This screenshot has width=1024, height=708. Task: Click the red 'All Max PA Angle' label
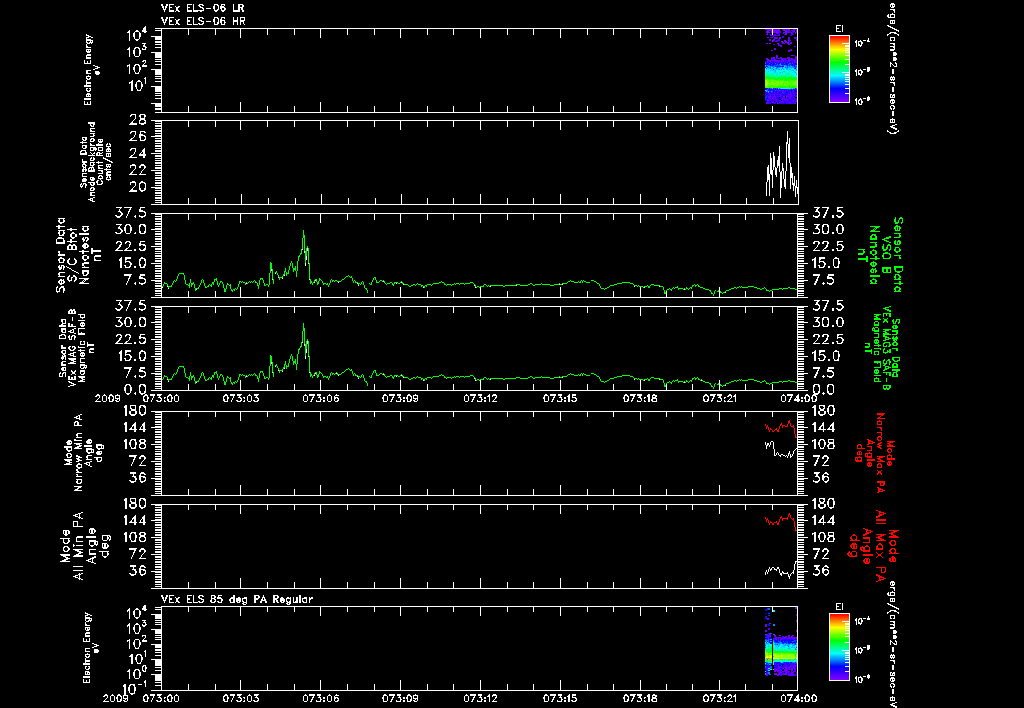[x=872, y=545]
